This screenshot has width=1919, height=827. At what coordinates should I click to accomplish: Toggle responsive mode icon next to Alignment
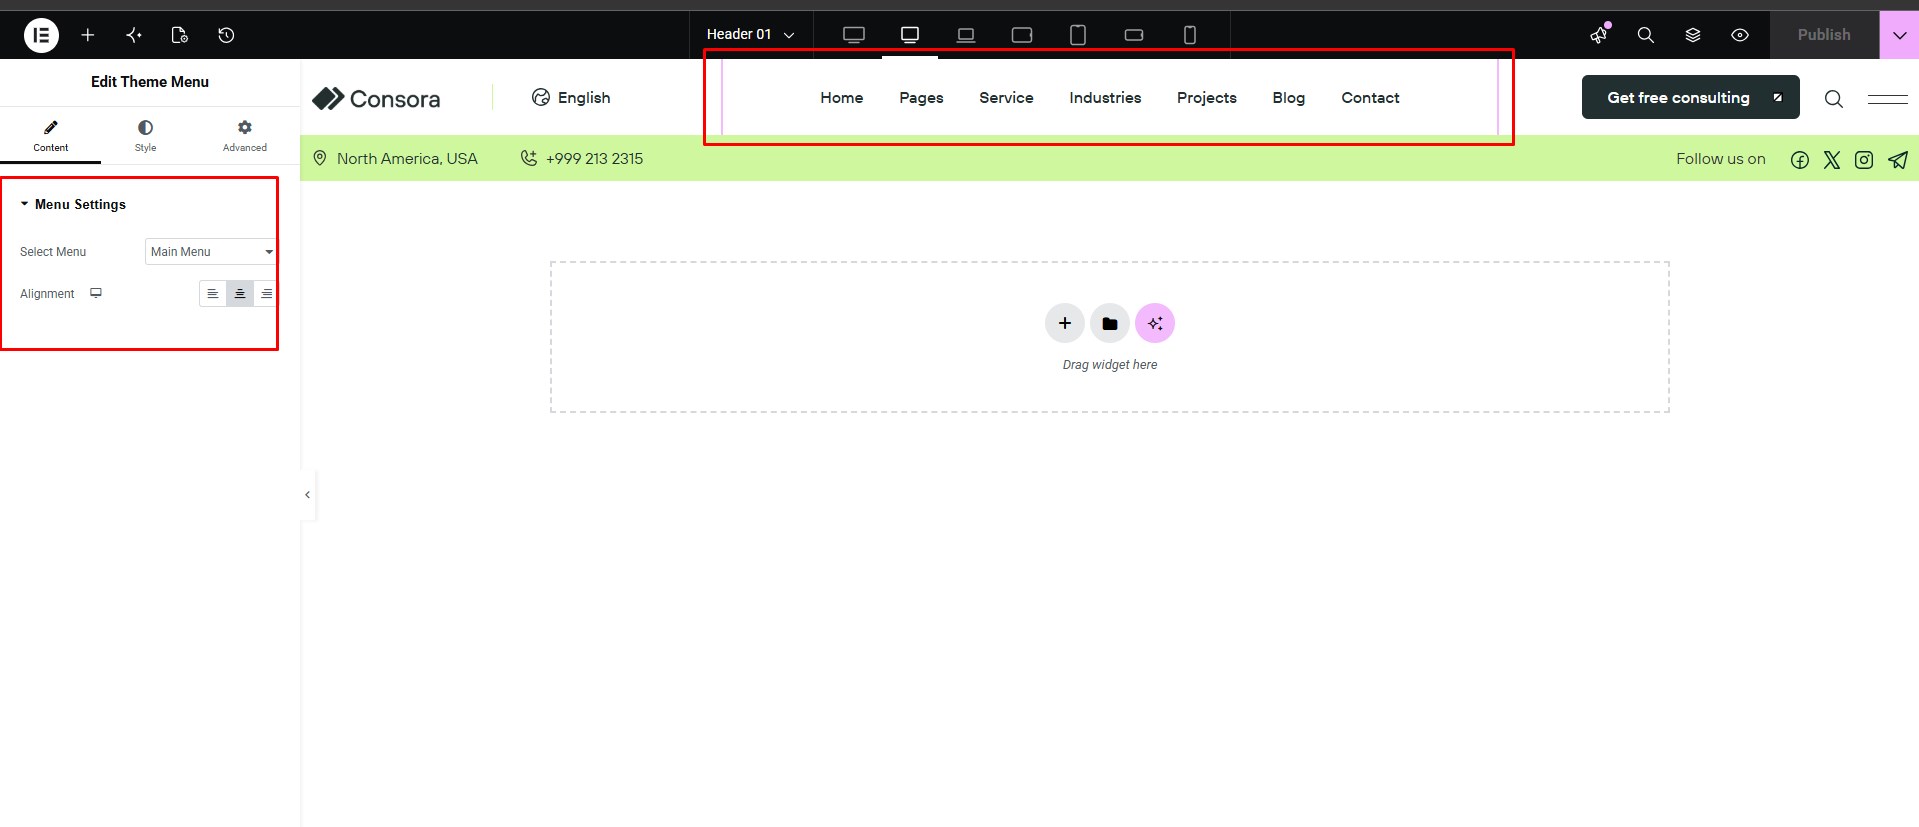point(96,293)
